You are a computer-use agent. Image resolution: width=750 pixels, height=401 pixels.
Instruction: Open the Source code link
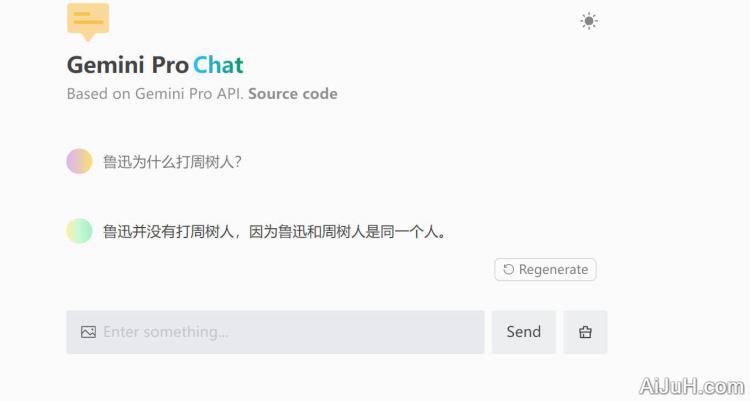click(x=293, y=94)
